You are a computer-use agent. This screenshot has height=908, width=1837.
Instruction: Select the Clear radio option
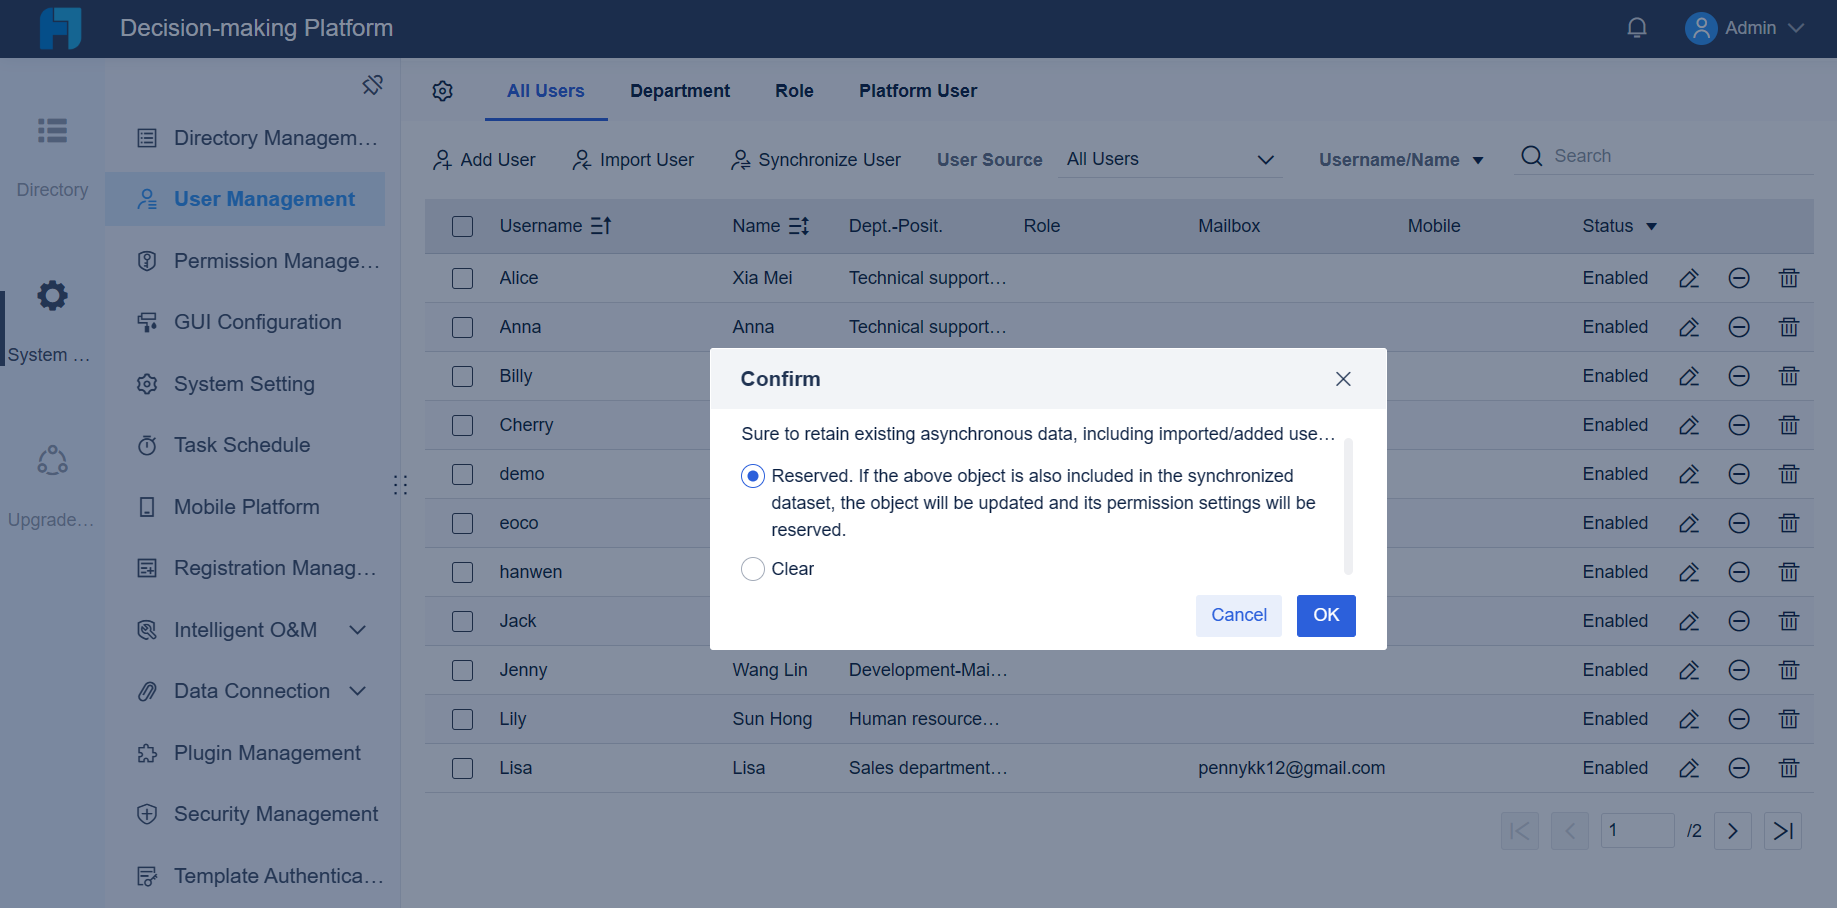(x=752, y=568)
